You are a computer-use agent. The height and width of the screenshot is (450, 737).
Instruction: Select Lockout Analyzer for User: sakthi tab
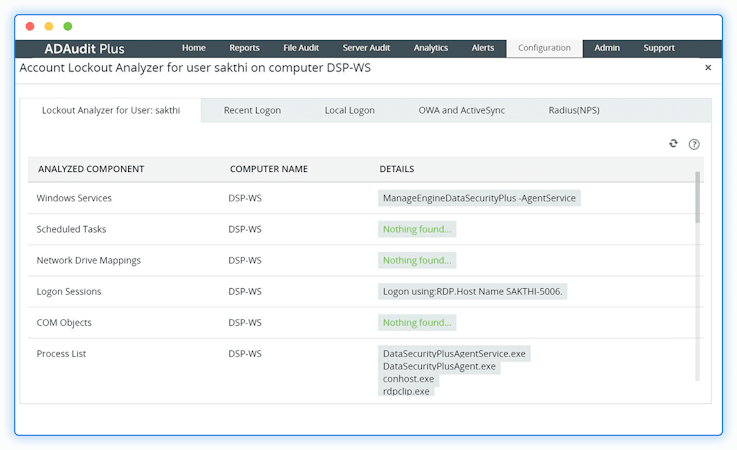pos(111,110)
